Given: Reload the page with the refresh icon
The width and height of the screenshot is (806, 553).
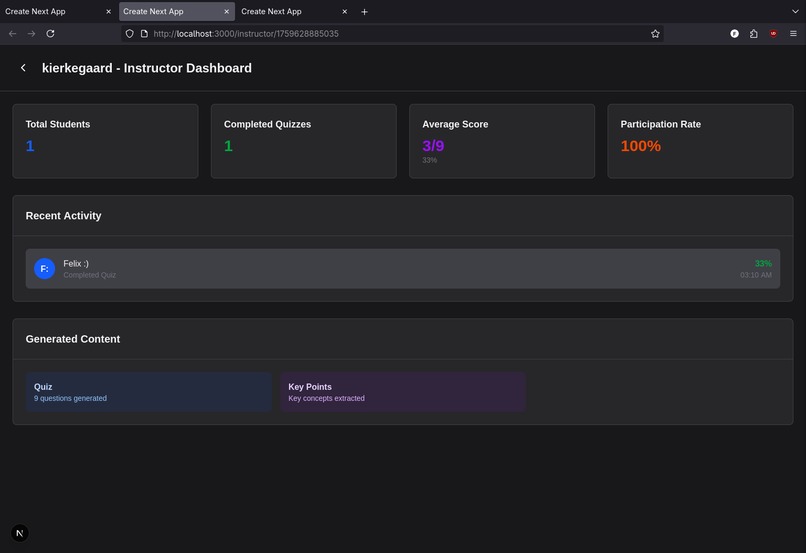Looking at the screenshot, I should [x=50, y=33].
